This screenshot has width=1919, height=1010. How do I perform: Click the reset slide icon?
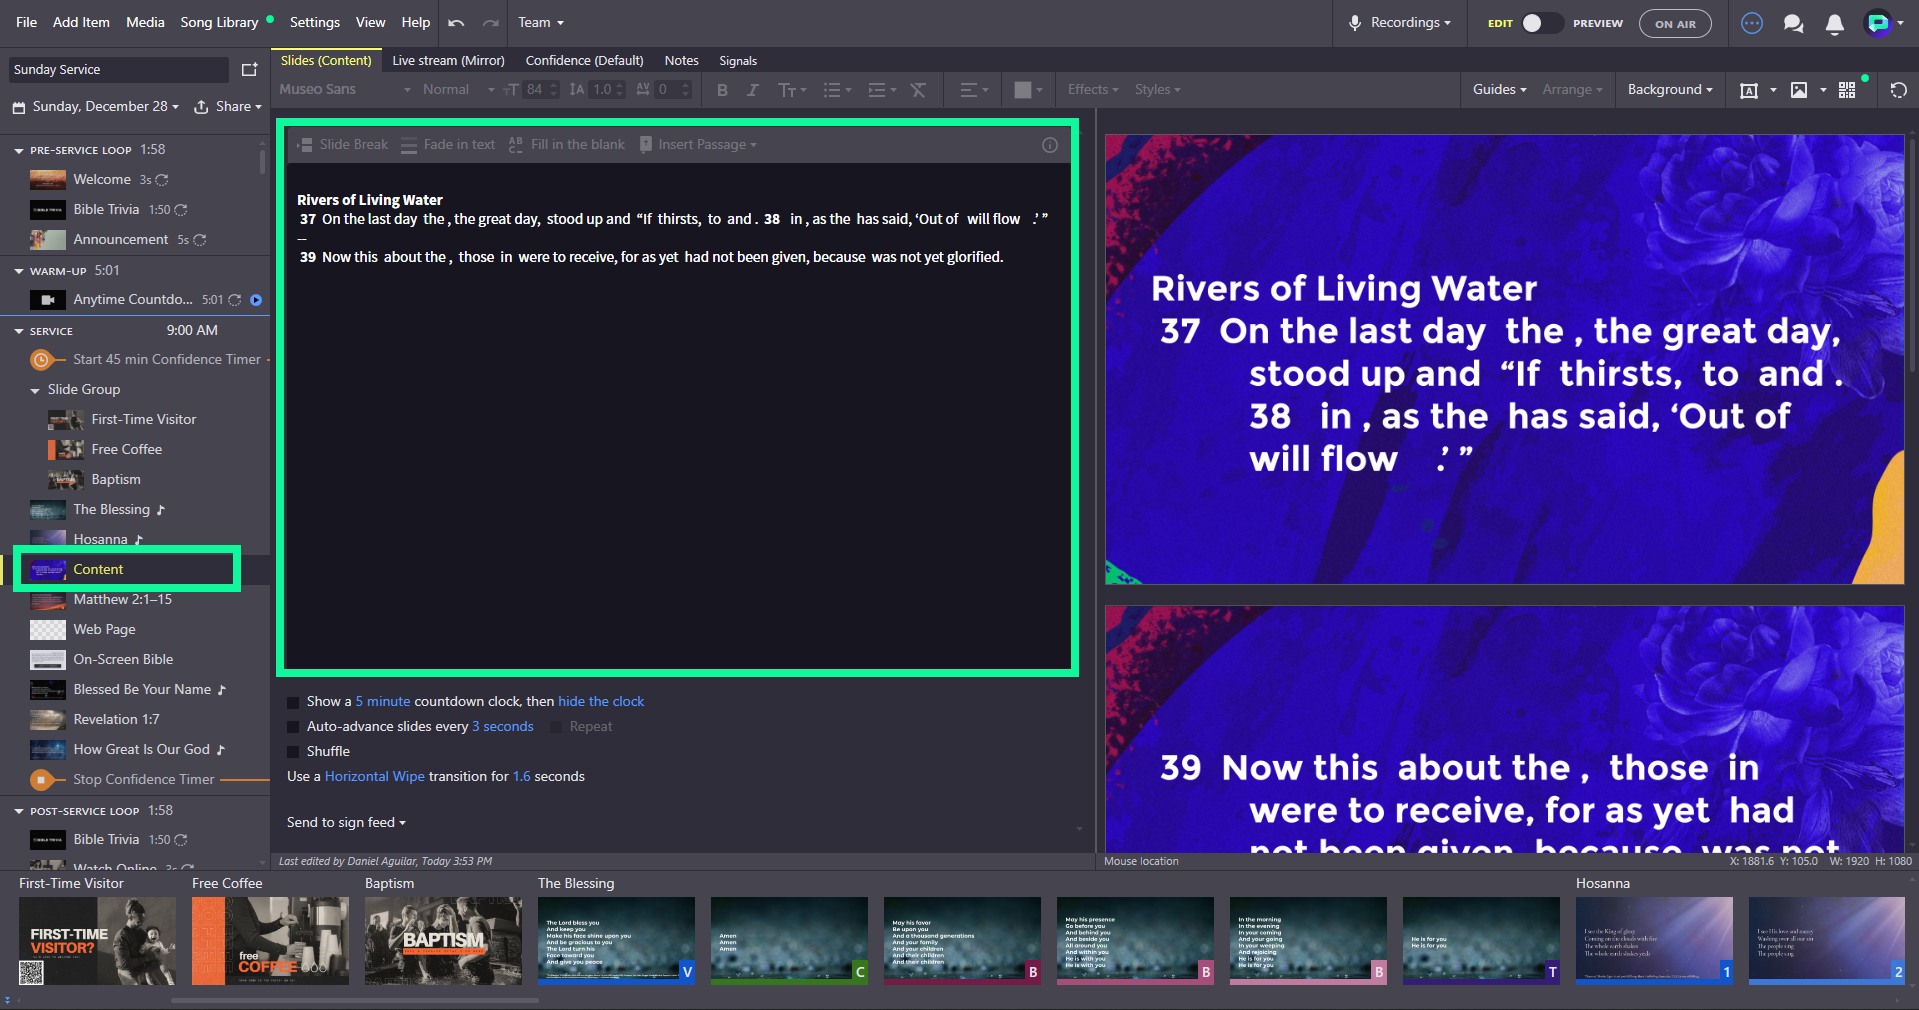(1898, 90)
